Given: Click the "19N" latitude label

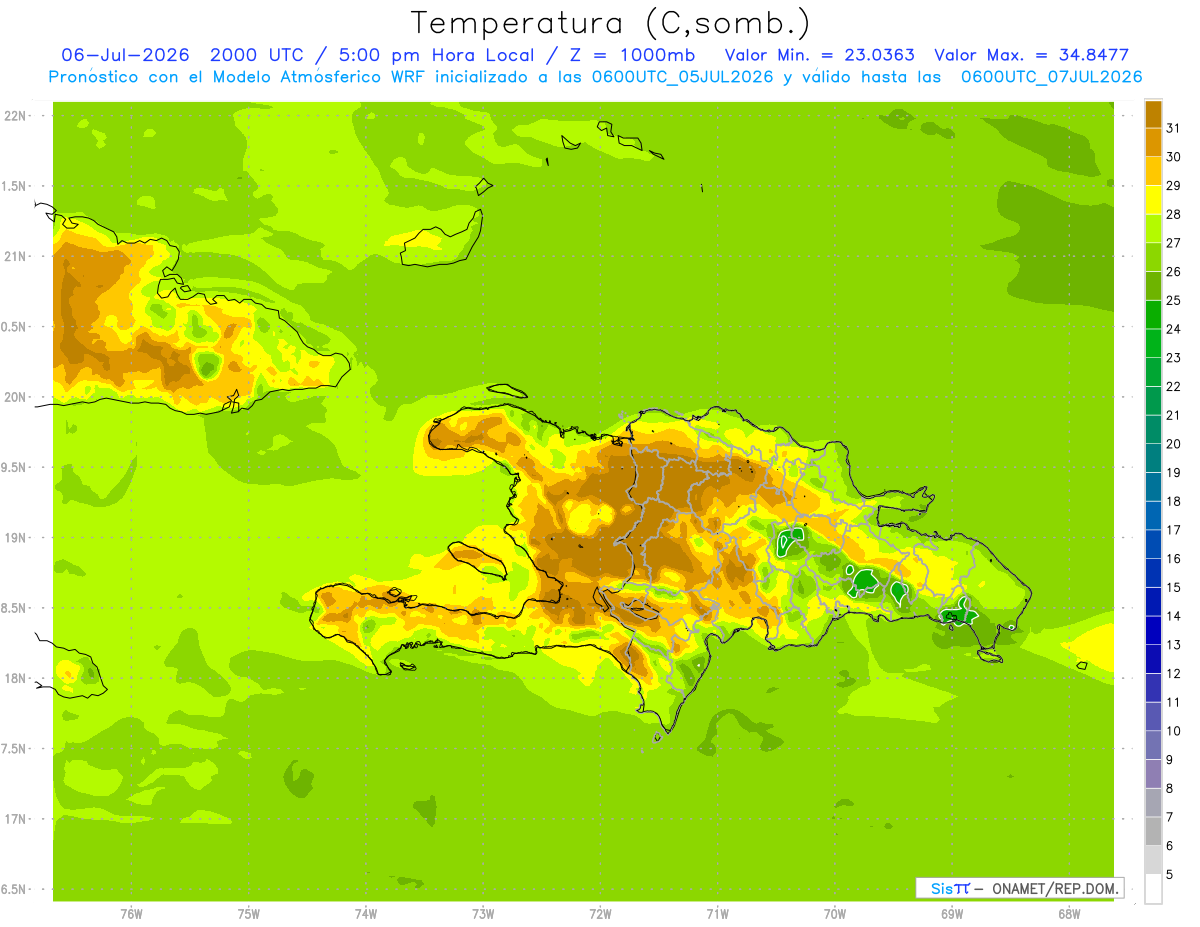Looking at the screenshot, I should [17, 538].
